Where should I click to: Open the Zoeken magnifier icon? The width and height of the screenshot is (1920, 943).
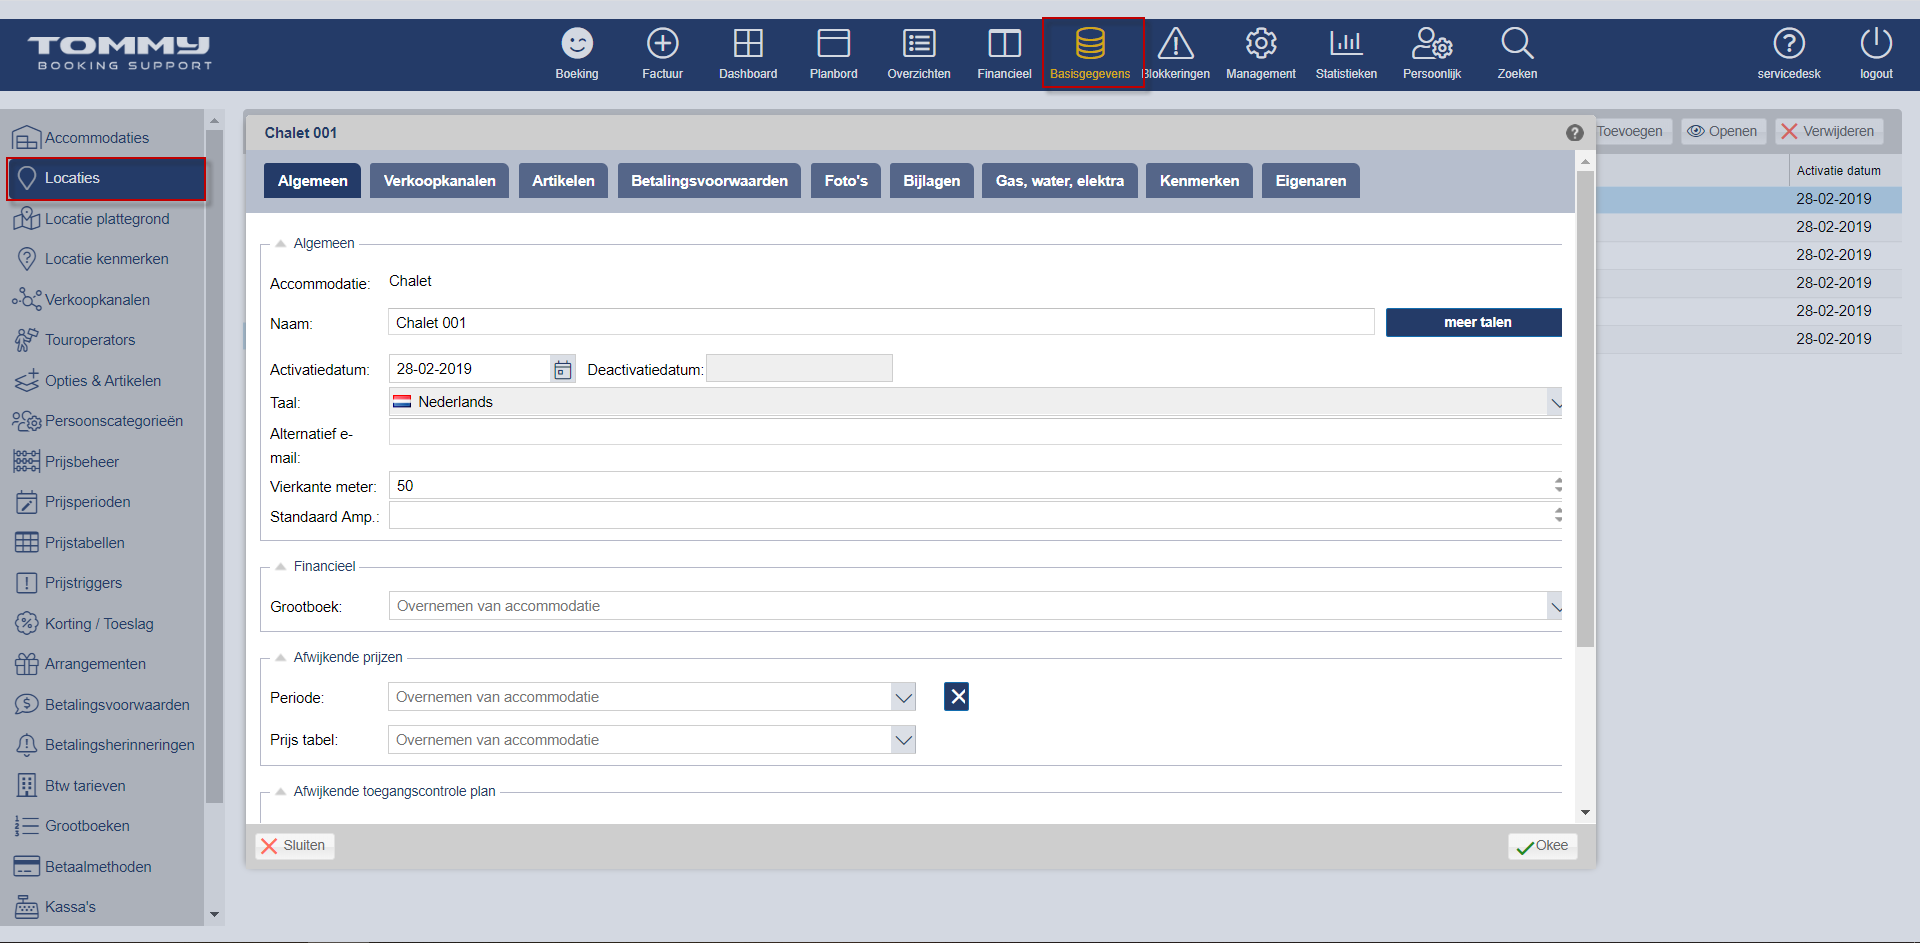(x=1517, y=44)
